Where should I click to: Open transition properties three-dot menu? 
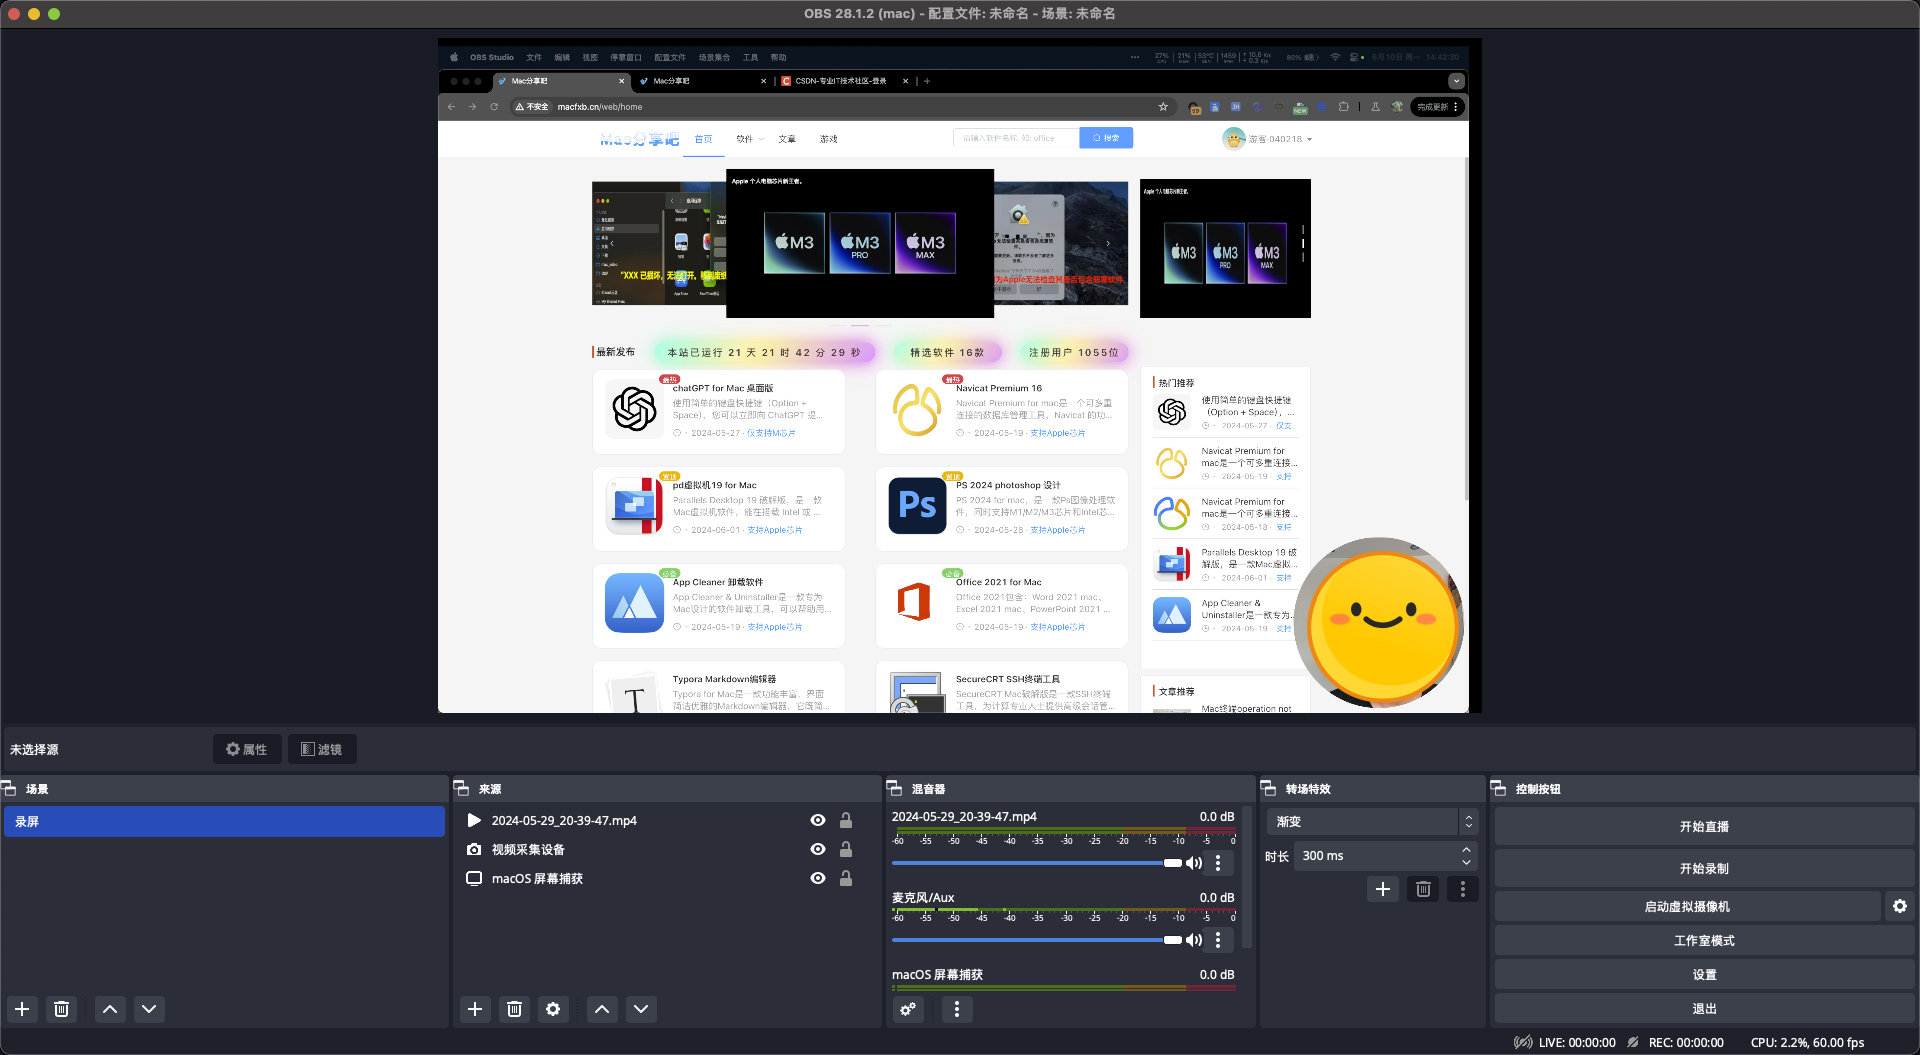(x=1463, y=889)
